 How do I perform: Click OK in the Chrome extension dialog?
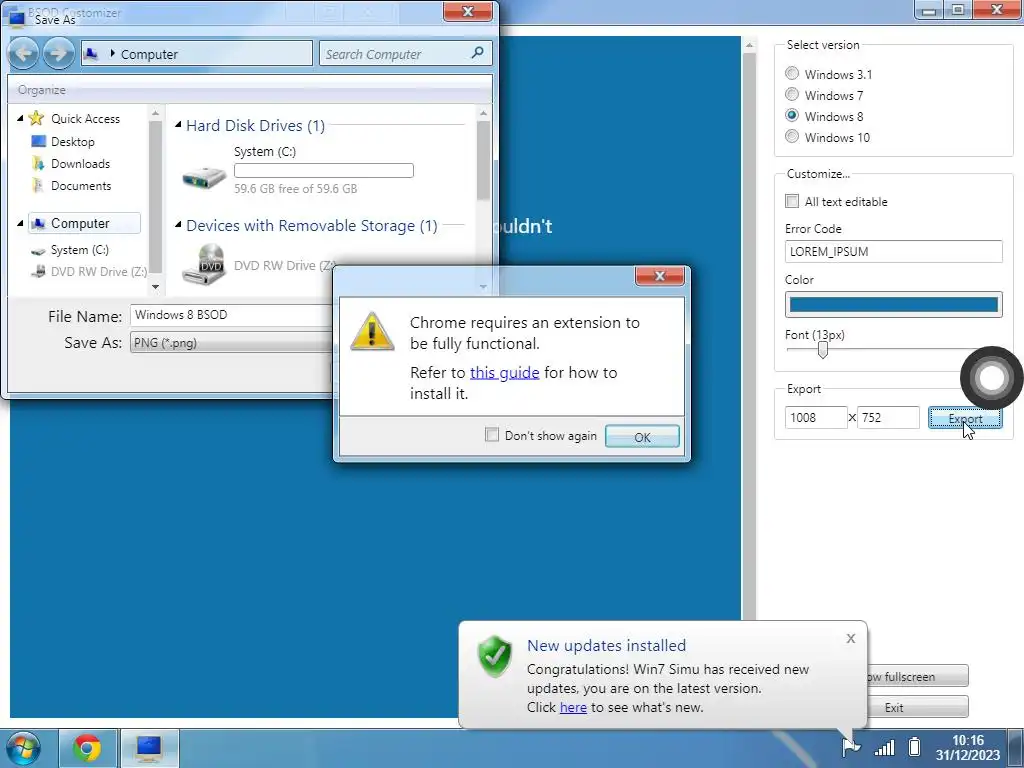click(x=642, y=437)
